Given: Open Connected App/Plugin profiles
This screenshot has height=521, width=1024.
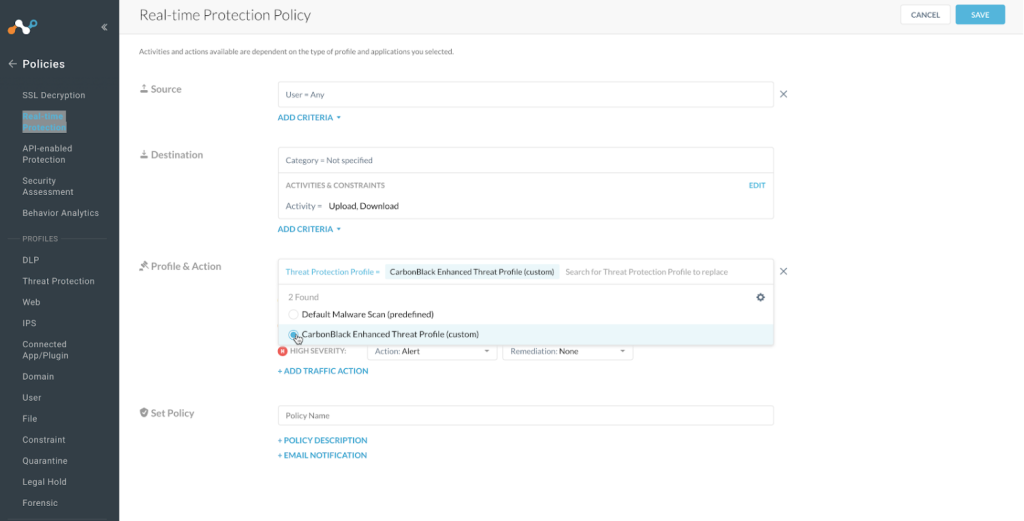Looking at the screenshot, I should point(45,350).
